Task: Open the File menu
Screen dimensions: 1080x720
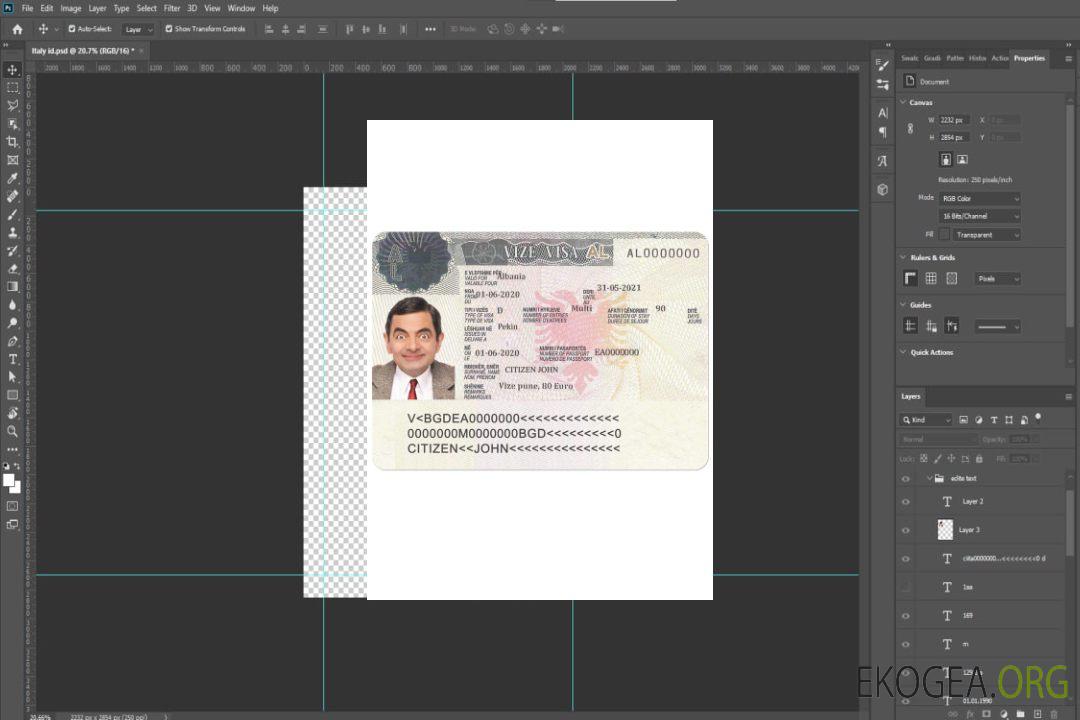Action: (x=28, y=8)
